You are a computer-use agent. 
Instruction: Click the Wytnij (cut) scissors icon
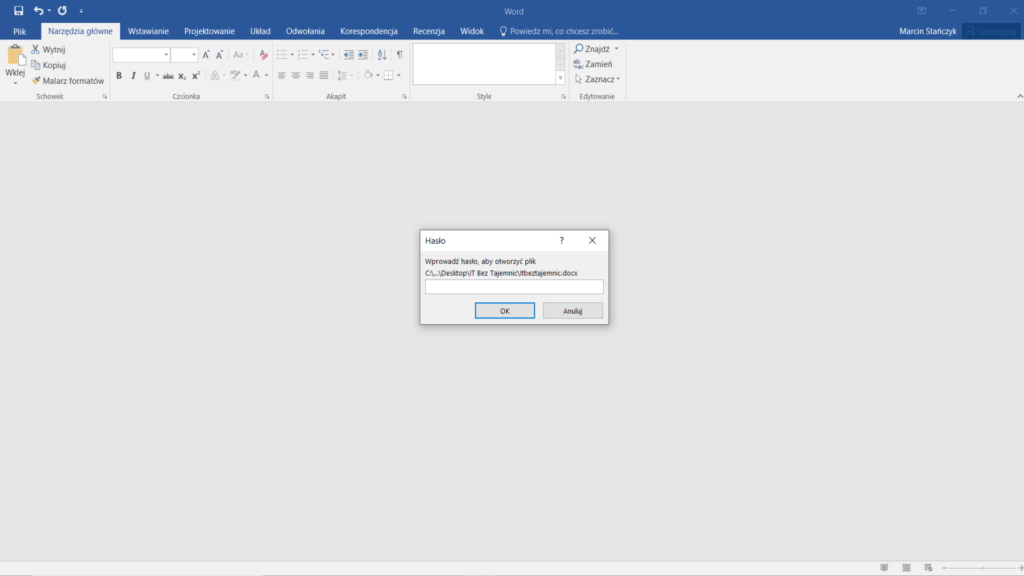pos(36,49)
